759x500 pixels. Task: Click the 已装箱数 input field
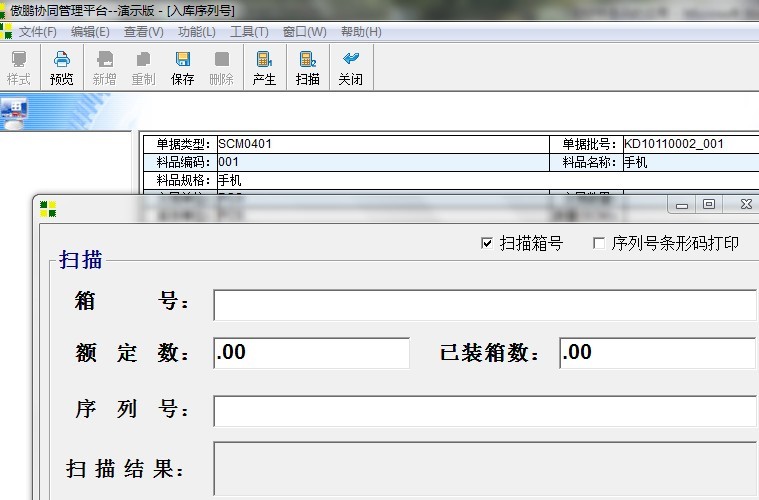[x=657, y=353]
